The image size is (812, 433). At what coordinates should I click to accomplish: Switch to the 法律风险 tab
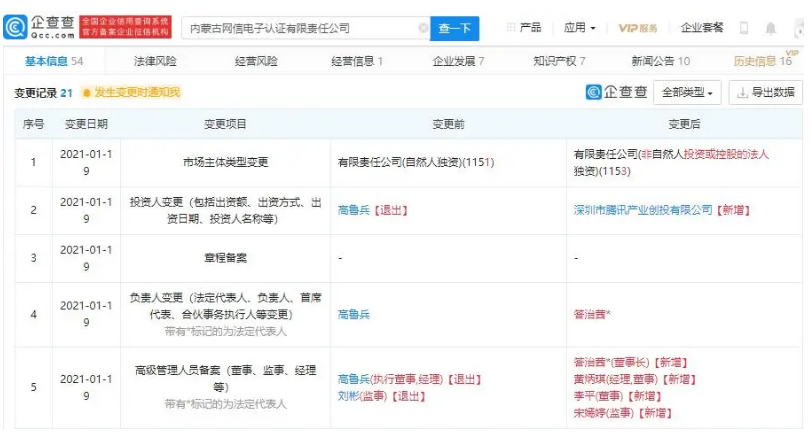pos(155,61)
